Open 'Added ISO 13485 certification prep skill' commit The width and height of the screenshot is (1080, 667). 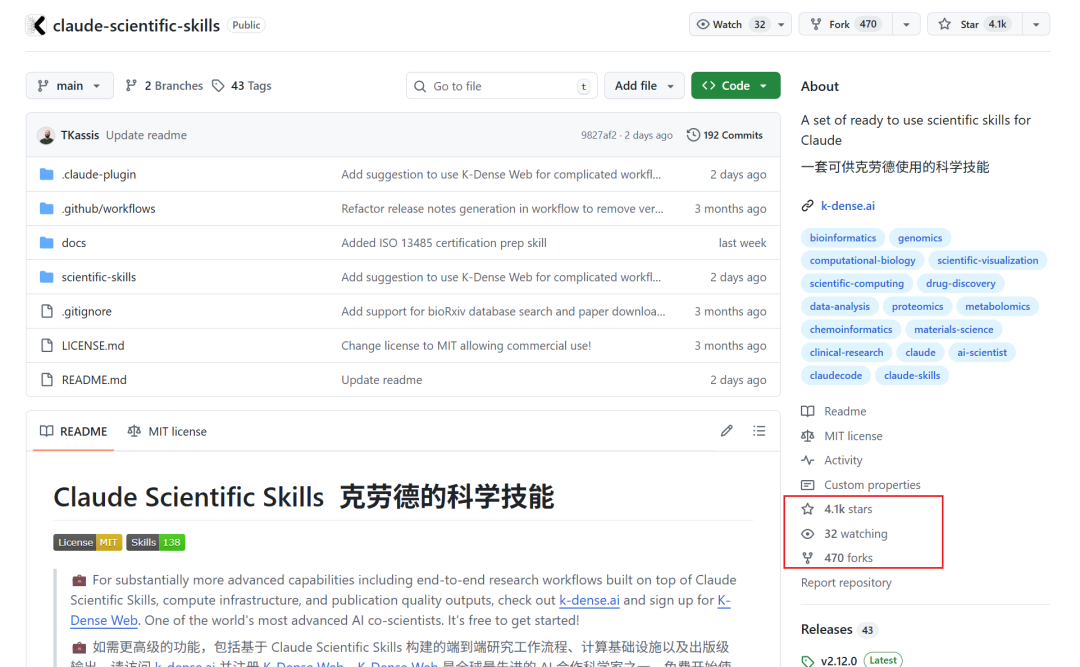444,243
